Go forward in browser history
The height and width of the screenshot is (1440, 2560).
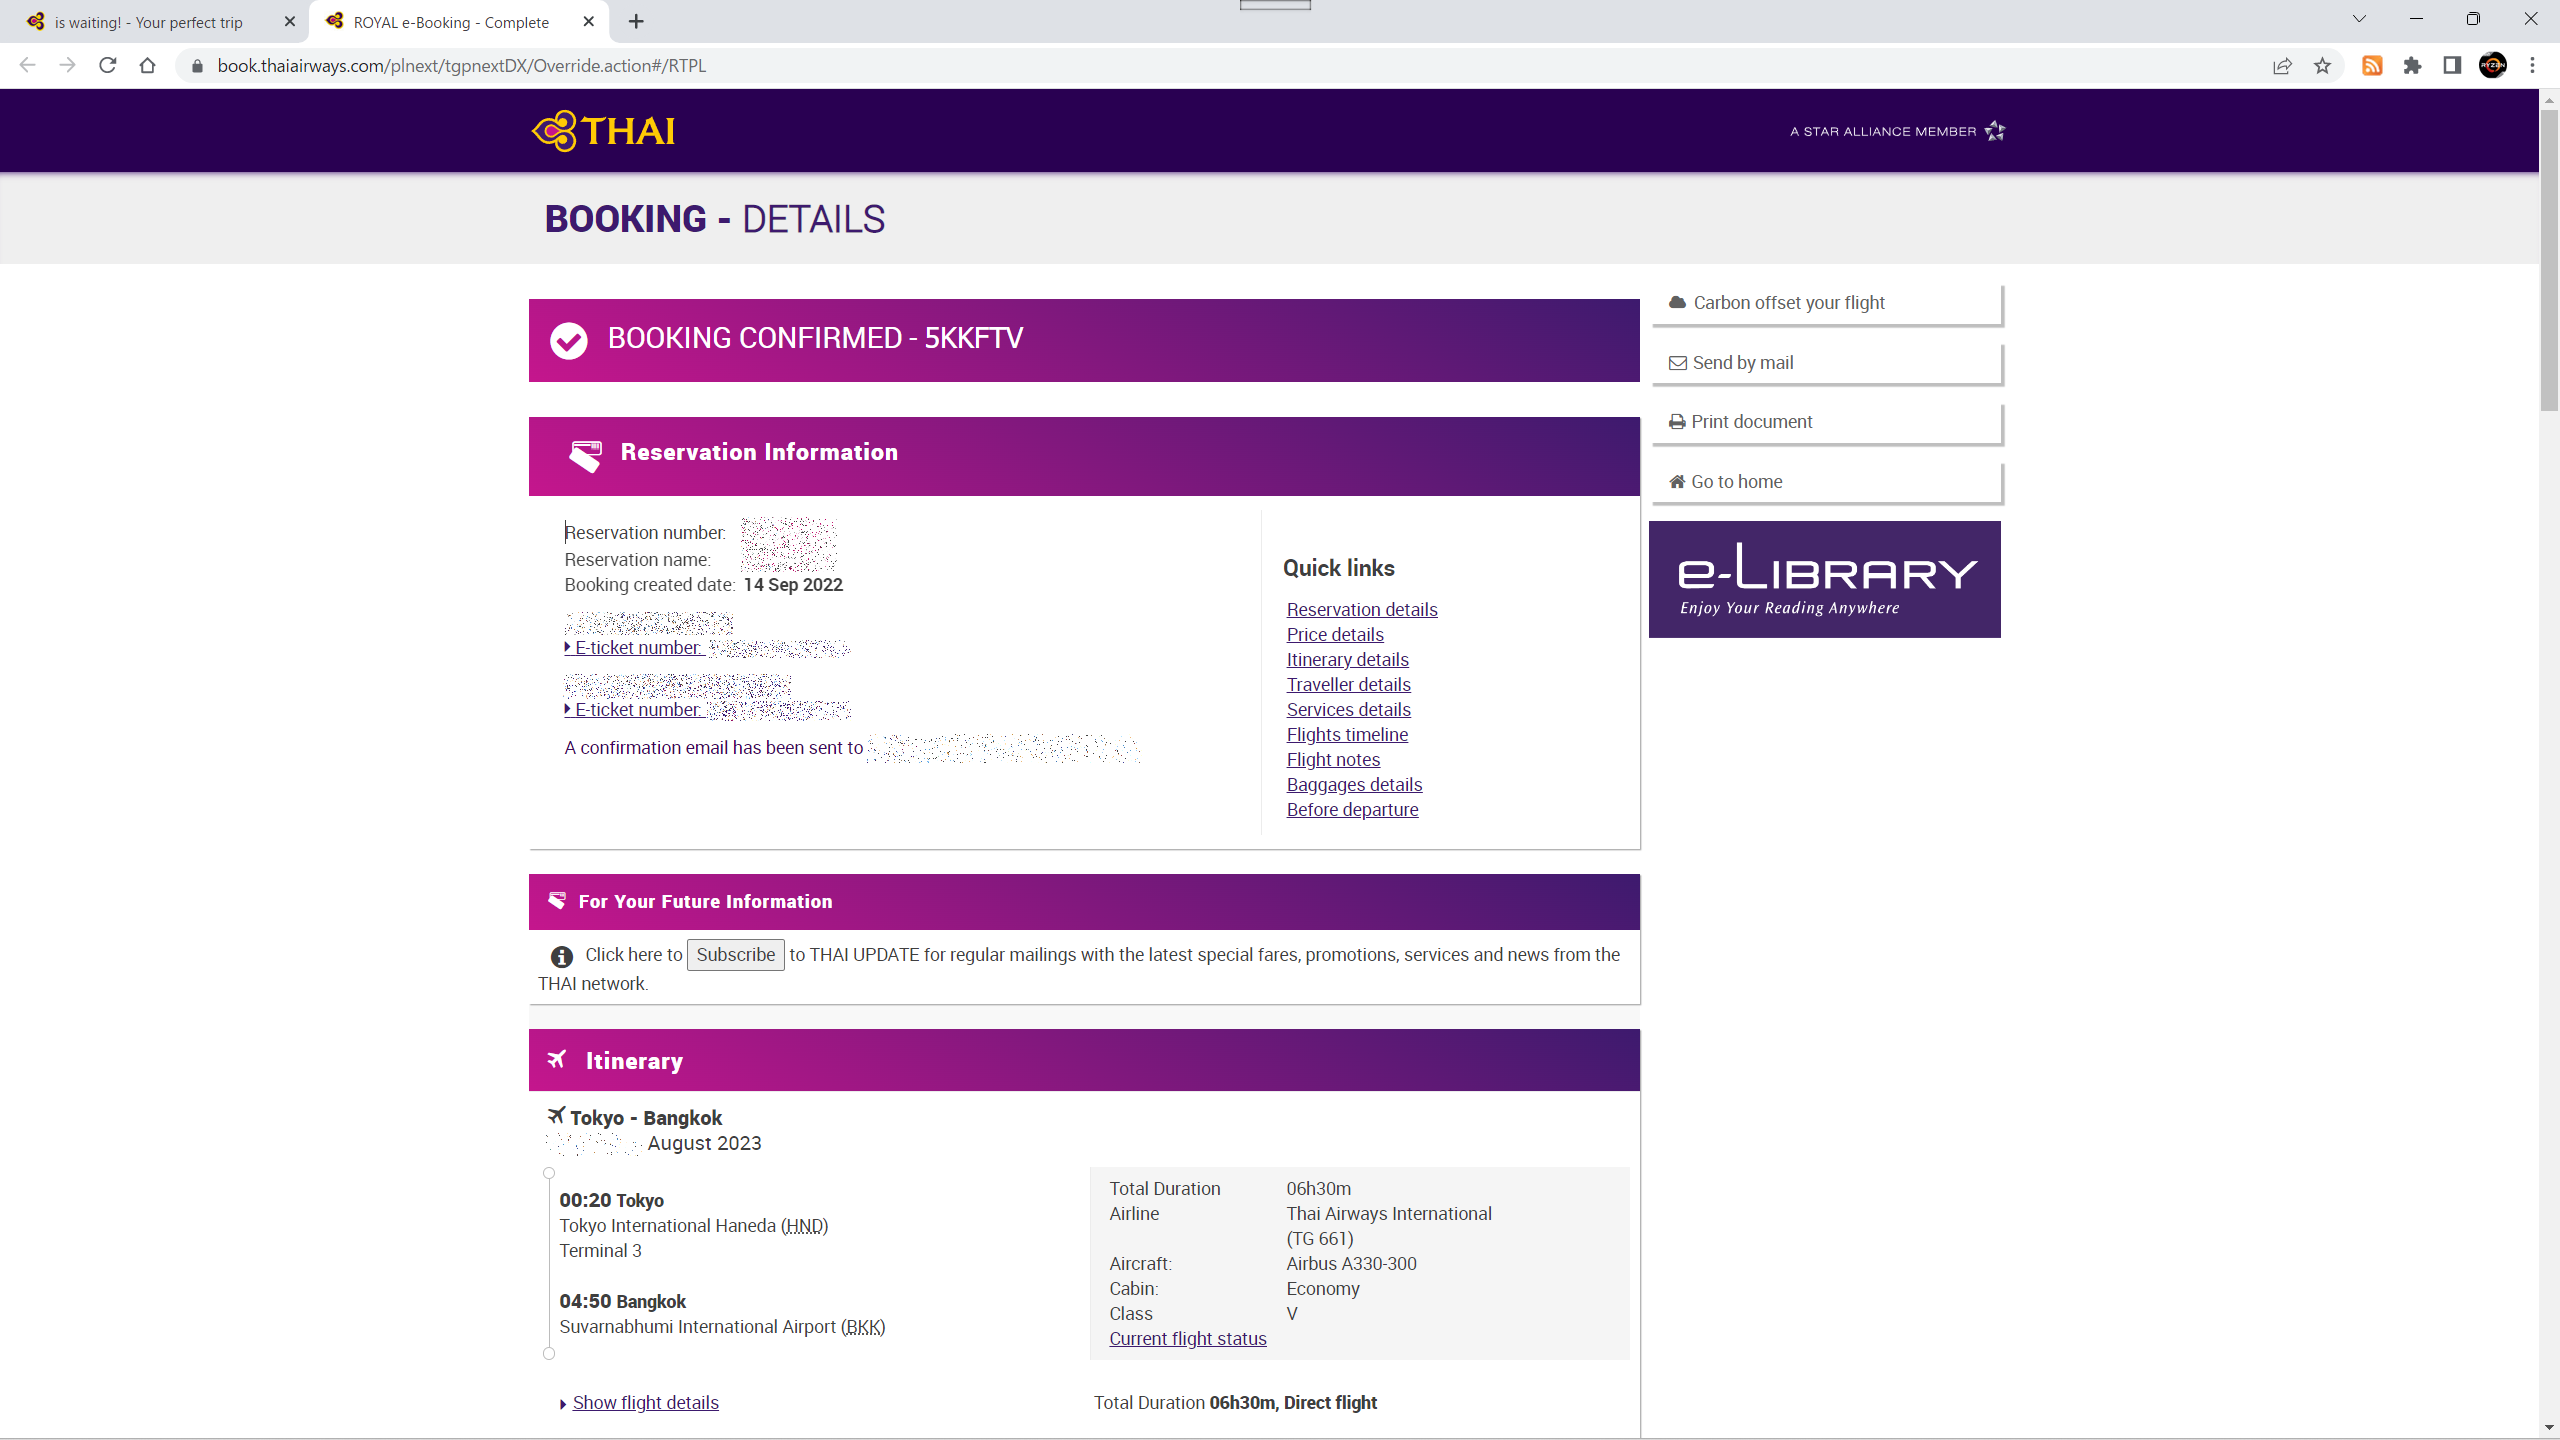tap(68, 65)
